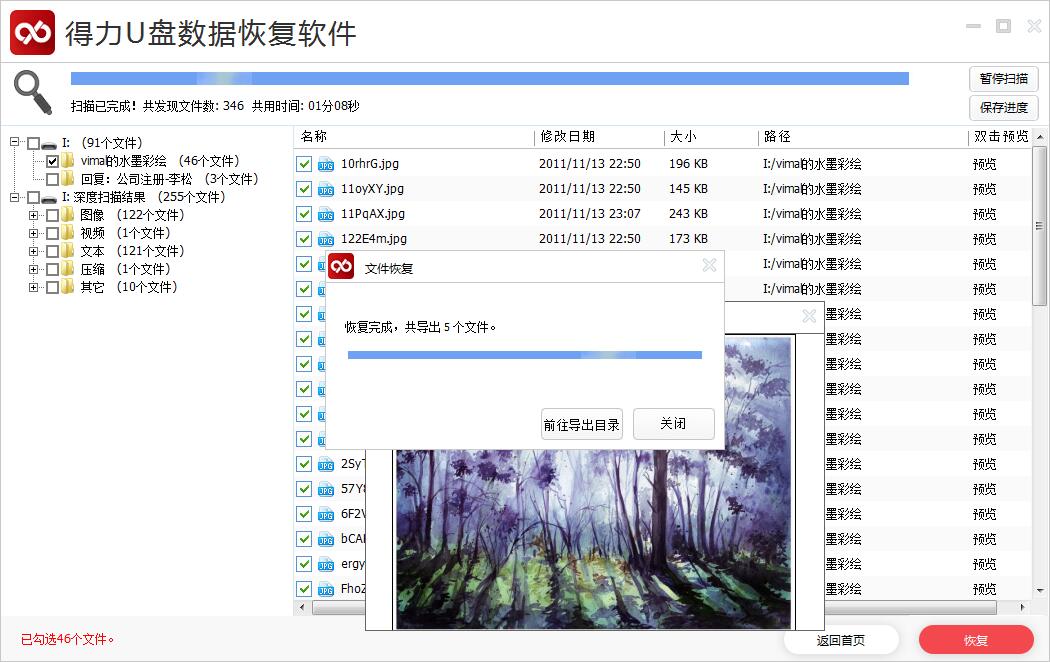Expand the 视频 tree node
The image size is (1050, 662).
tap(33, 233)
